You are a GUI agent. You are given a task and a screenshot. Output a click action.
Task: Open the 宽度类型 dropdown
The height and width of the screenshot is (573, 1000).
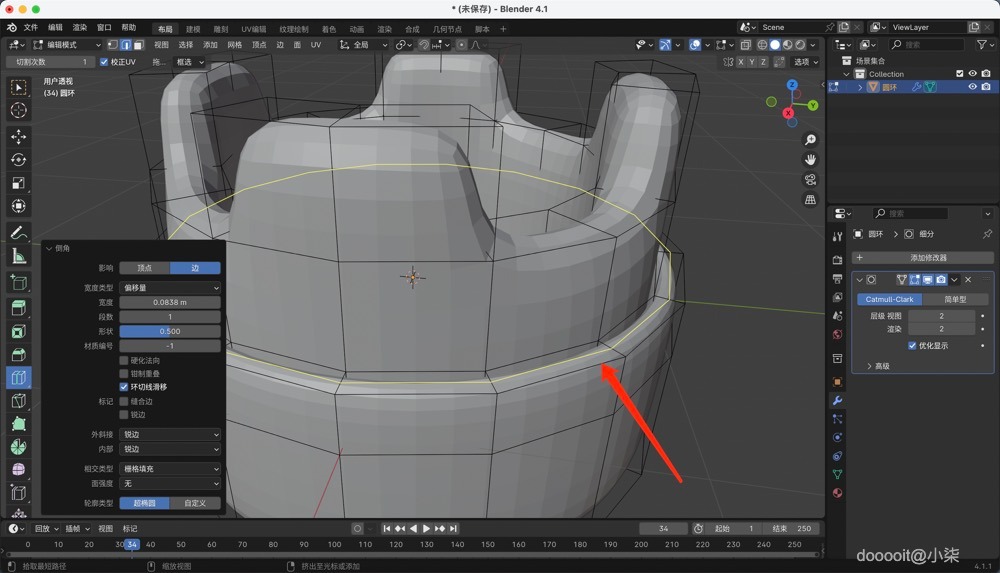(x=170, y=288)
